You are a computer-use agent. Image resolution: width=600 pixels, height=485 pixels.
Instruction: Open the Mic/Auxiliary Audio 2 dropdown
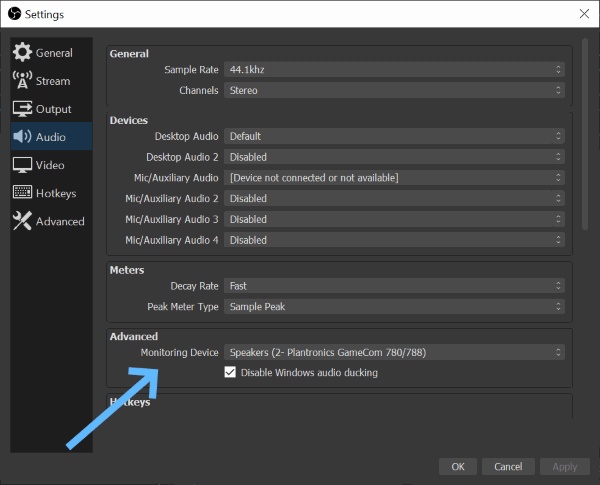394,198
